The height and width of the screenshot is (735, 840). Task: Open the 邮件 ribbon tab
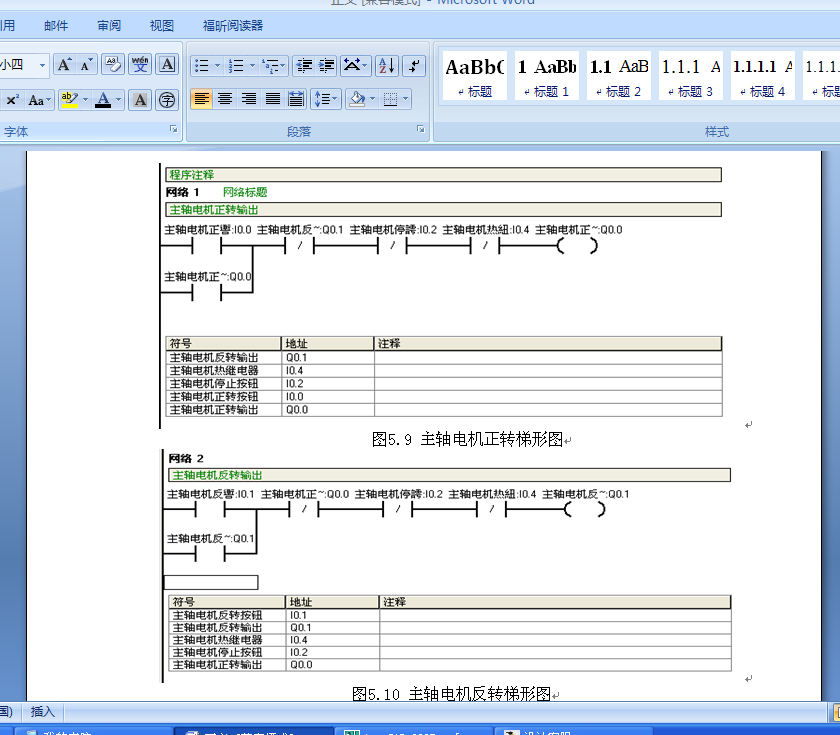56,26
